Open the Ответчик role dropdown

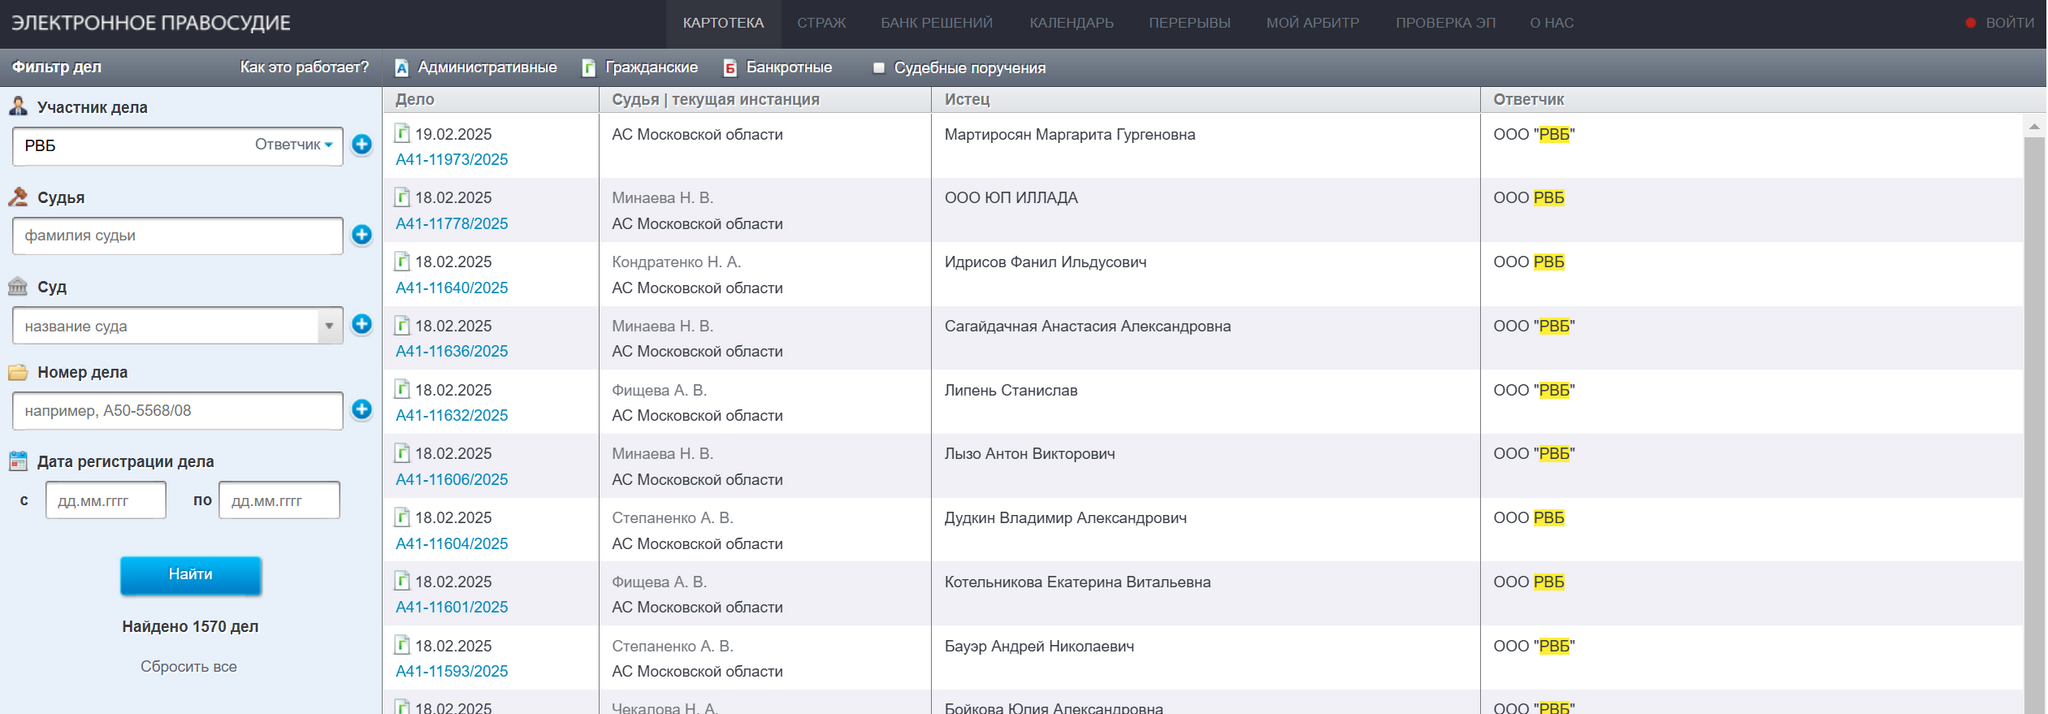294,144
